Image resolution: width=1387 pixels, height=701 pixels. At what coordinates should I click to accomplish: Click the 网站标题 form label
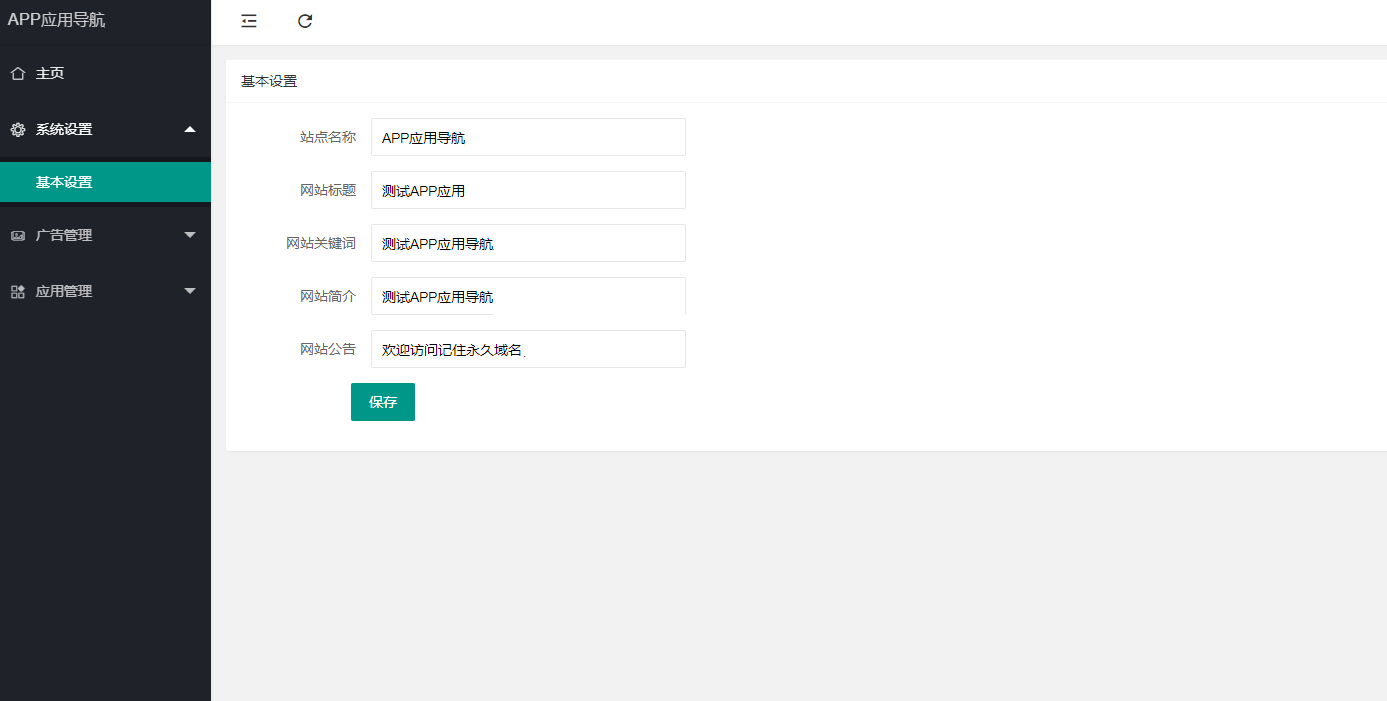click(328, 190)
